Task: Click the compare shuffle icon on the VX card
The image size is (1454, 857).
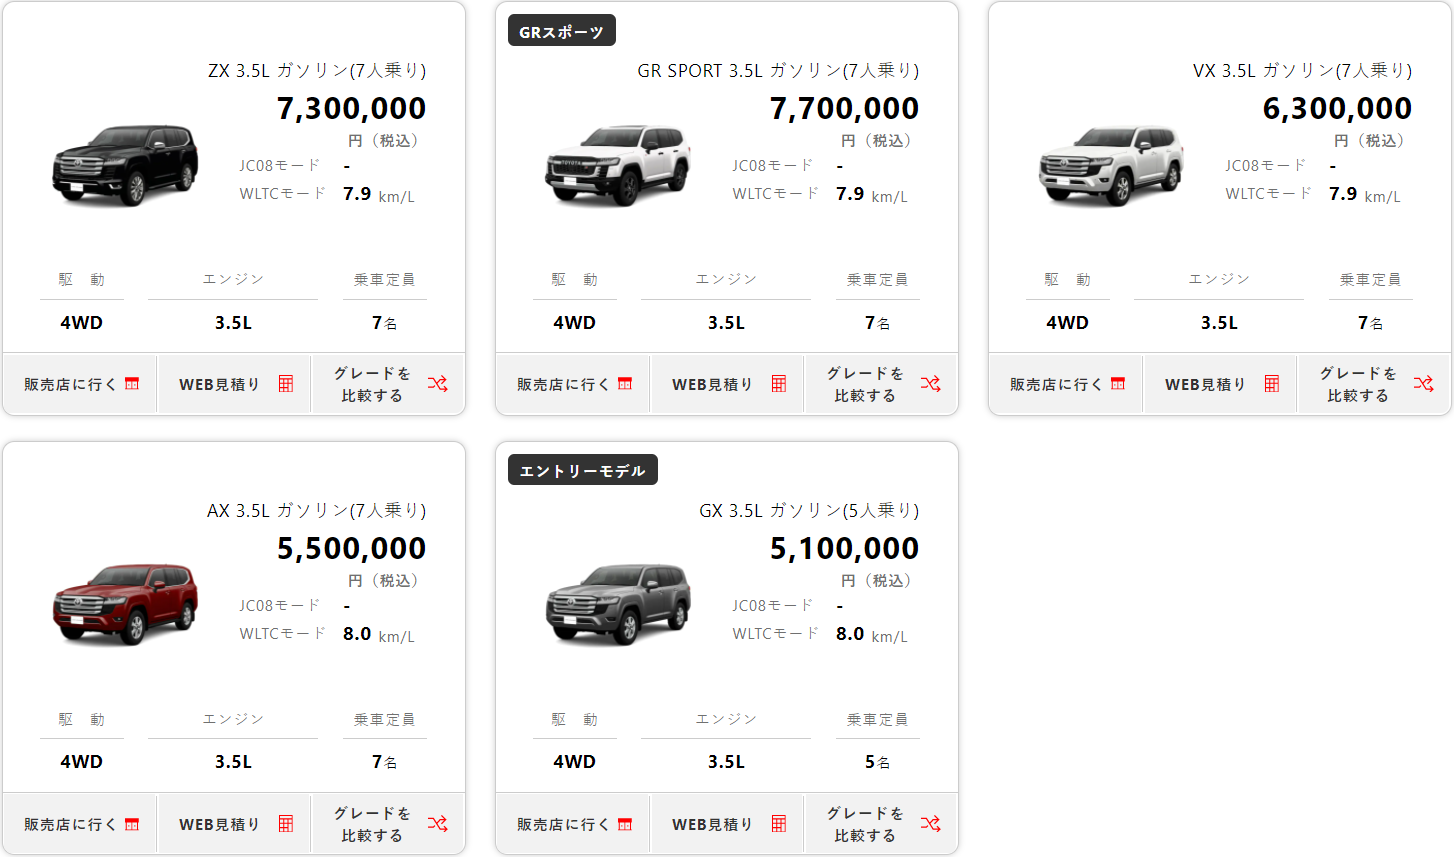Action: 1423,384
